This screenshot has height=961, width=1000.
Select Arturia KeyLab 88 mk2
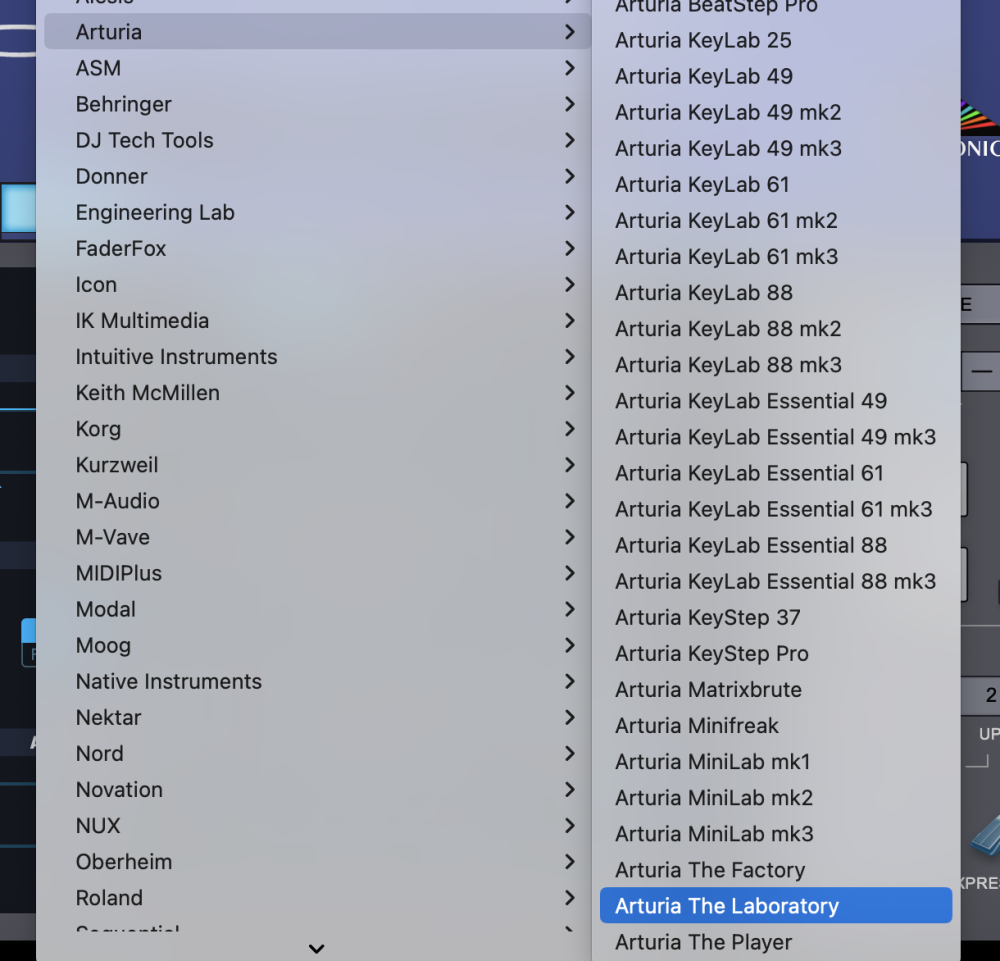coord(776,329)
